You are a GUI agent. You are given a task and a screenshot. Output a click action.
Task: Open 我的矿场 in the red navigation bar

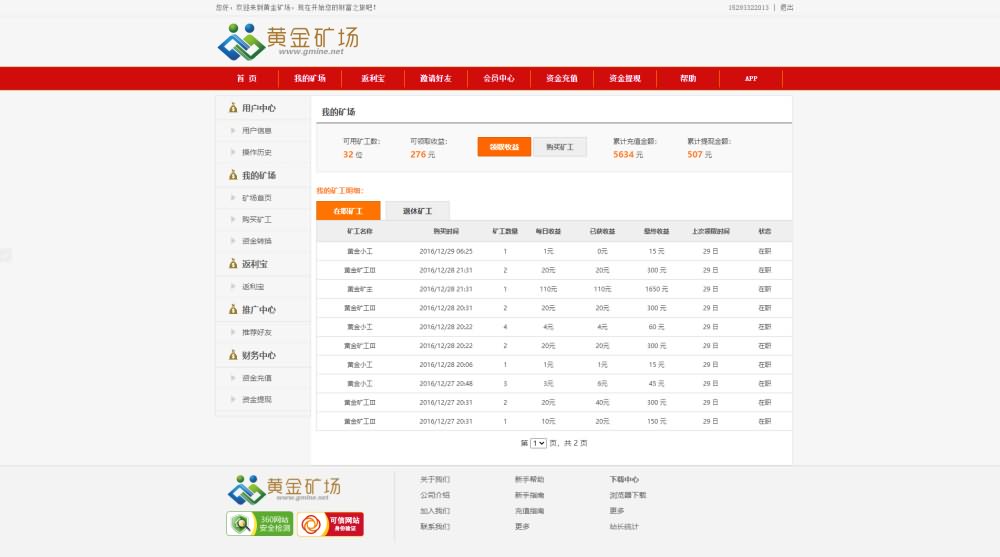[x=310, y=78]
